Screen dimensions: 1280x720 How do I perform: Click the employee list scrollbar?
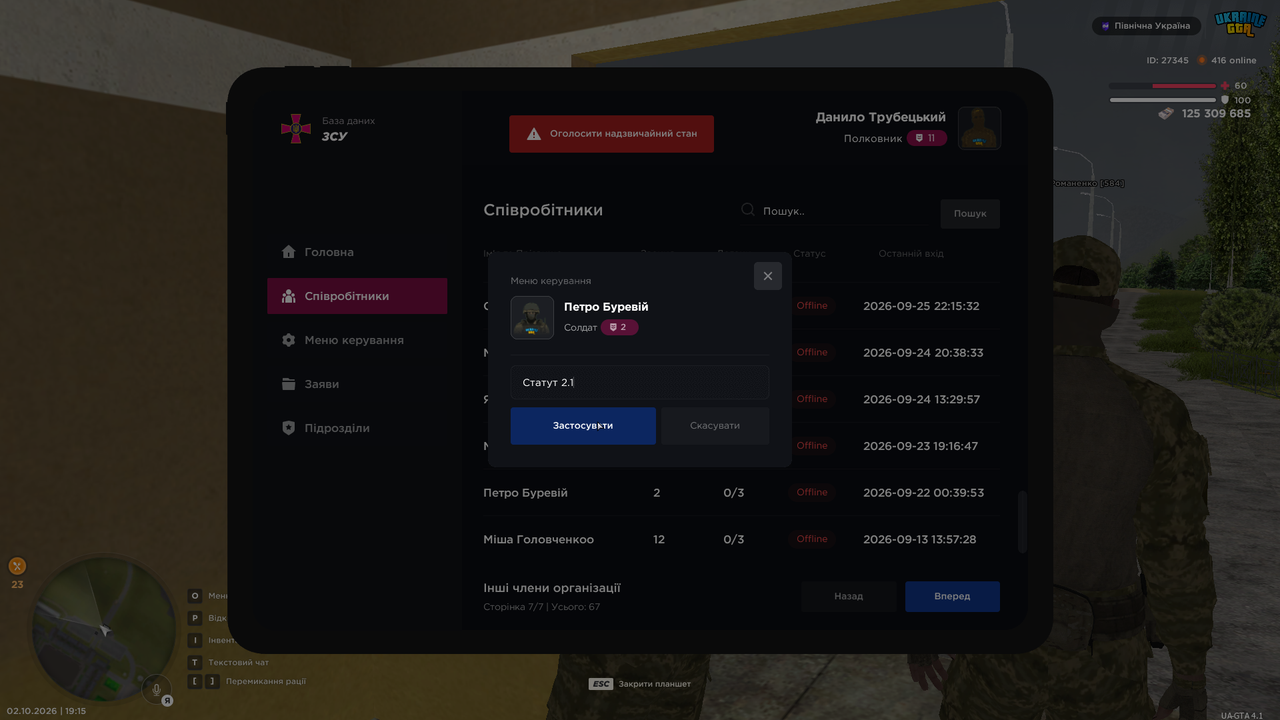tap(1022, 522)
